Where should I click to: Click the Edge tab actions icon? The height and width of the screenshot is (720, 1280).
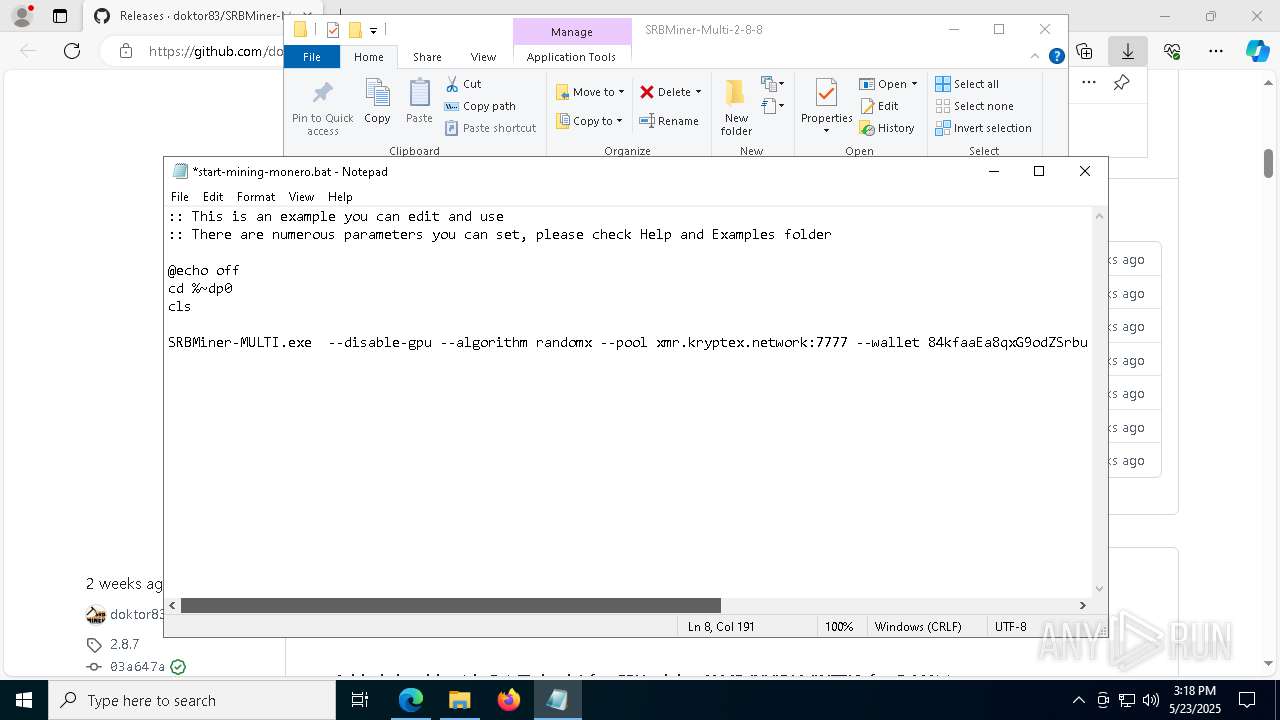pyautogui.click(x=60, y=16)
